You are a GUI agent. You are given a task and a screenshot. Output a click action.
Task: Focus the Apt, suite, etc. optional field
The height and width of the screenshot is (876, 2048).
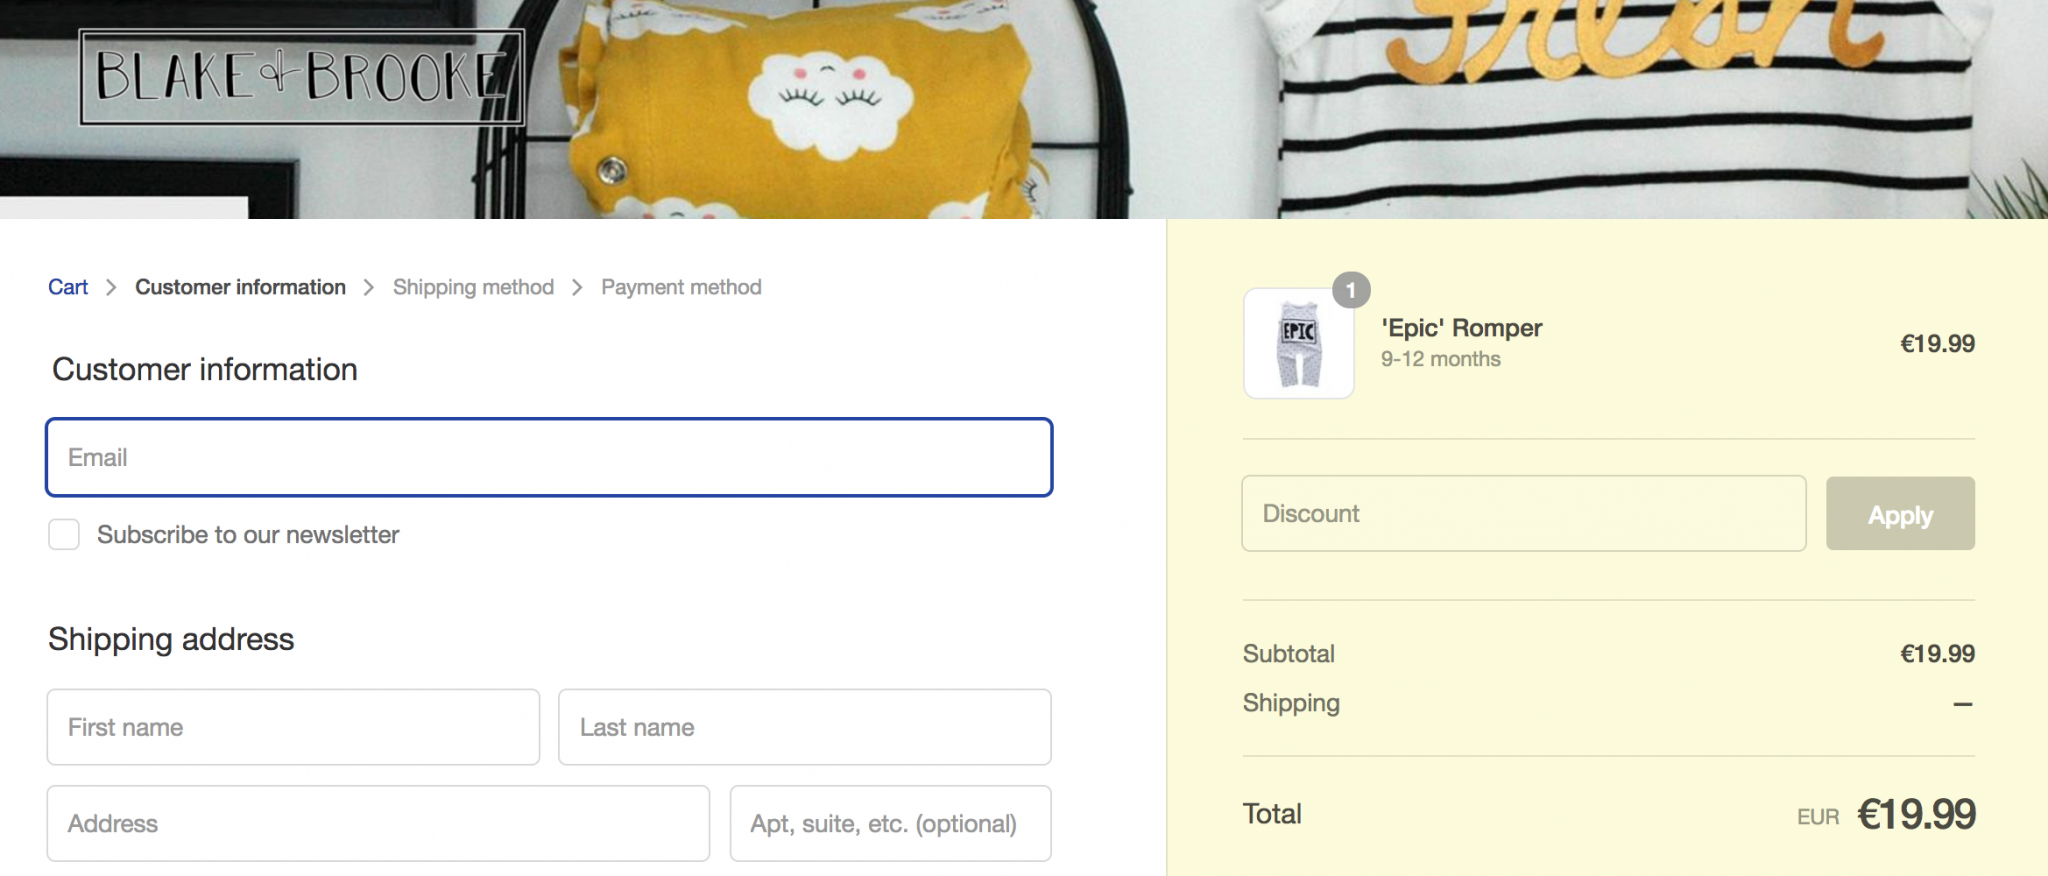(890, 823)
